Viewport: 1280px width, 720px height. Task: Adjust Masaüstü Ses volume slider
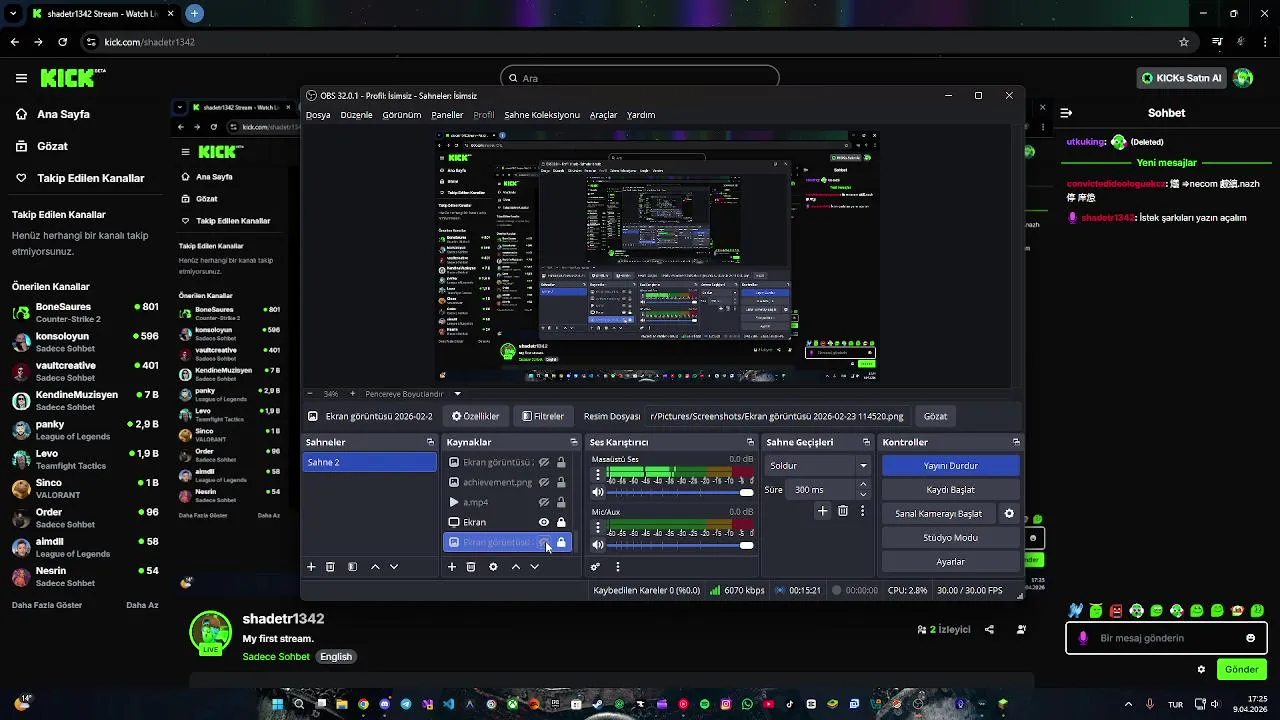(x=680, y=492)
